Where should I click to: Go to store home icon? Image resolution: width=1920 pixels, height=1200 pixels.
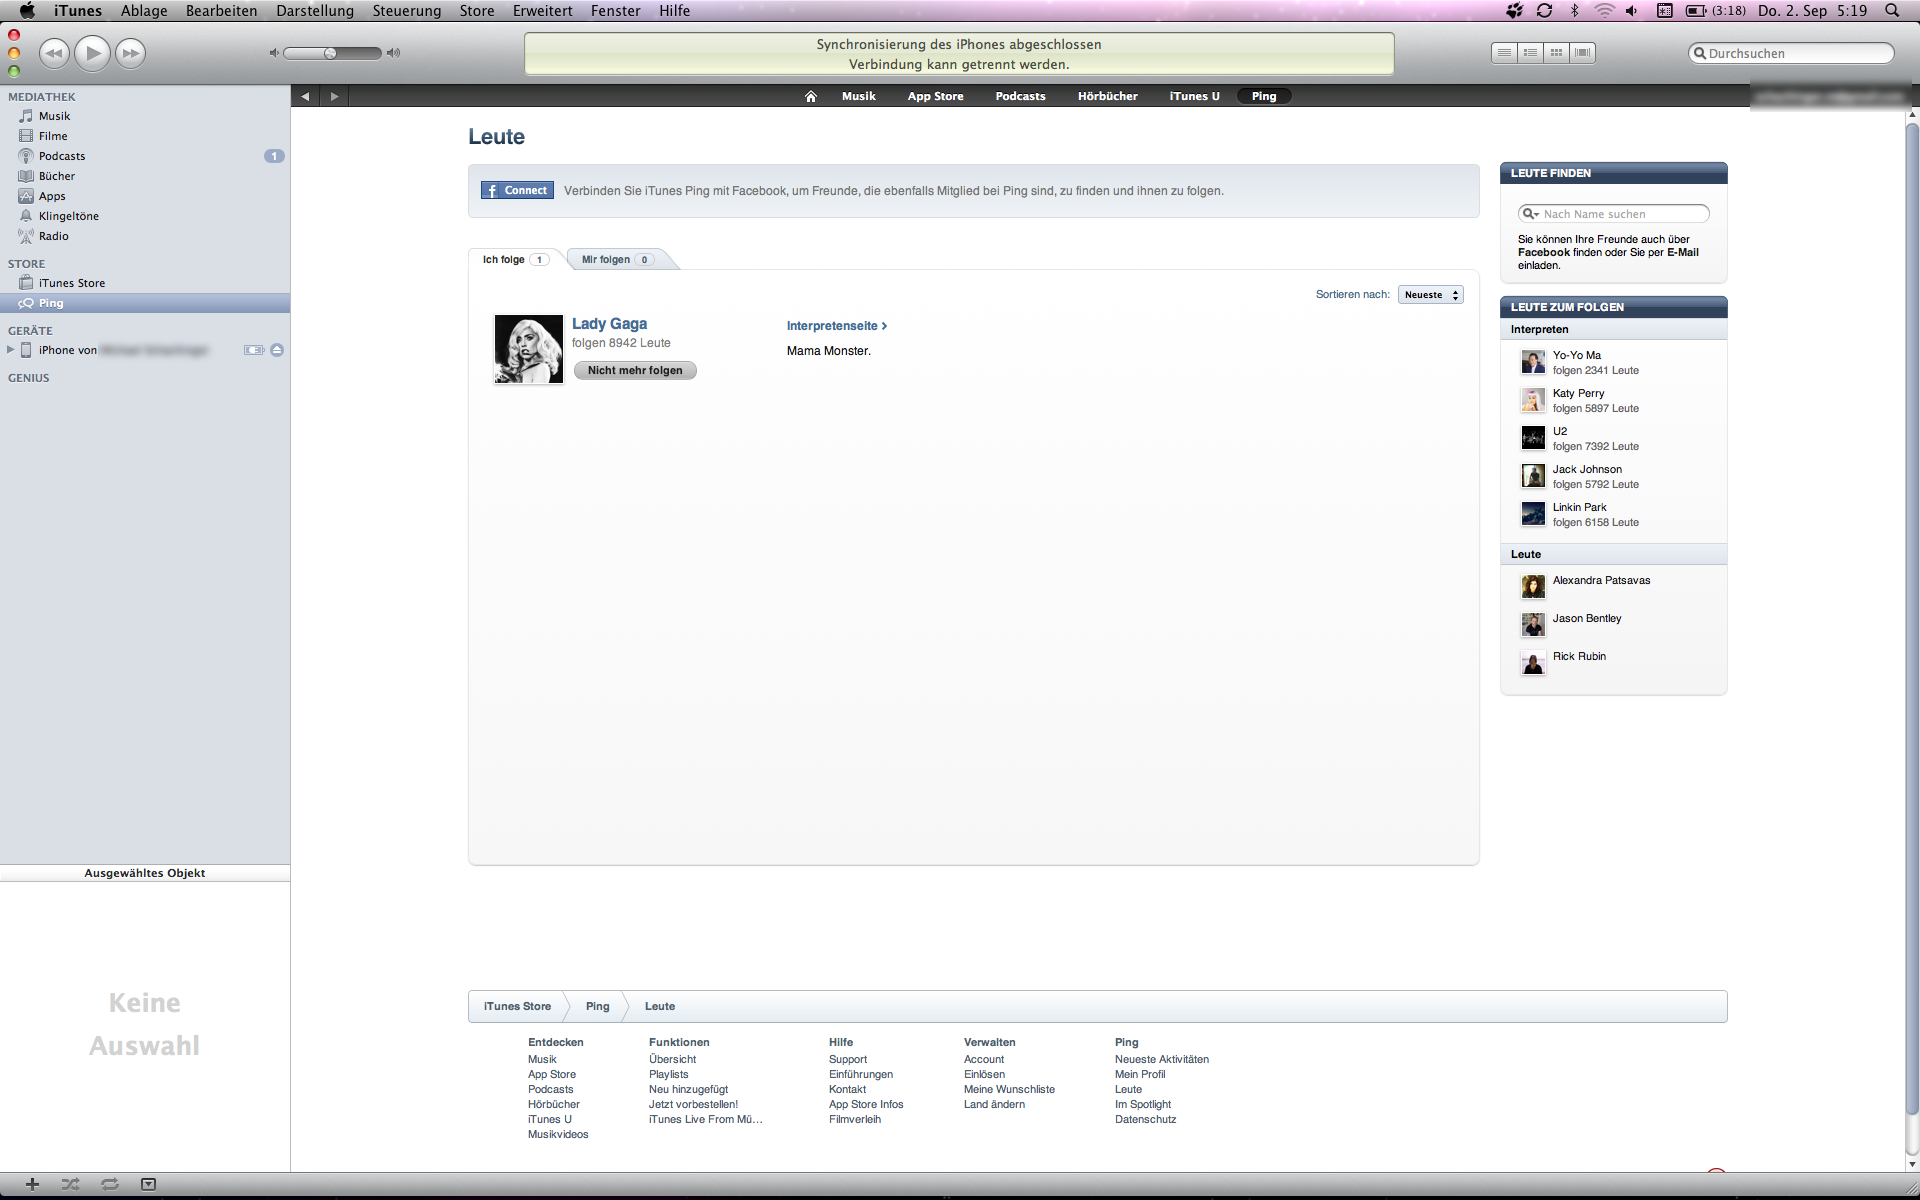811,96
